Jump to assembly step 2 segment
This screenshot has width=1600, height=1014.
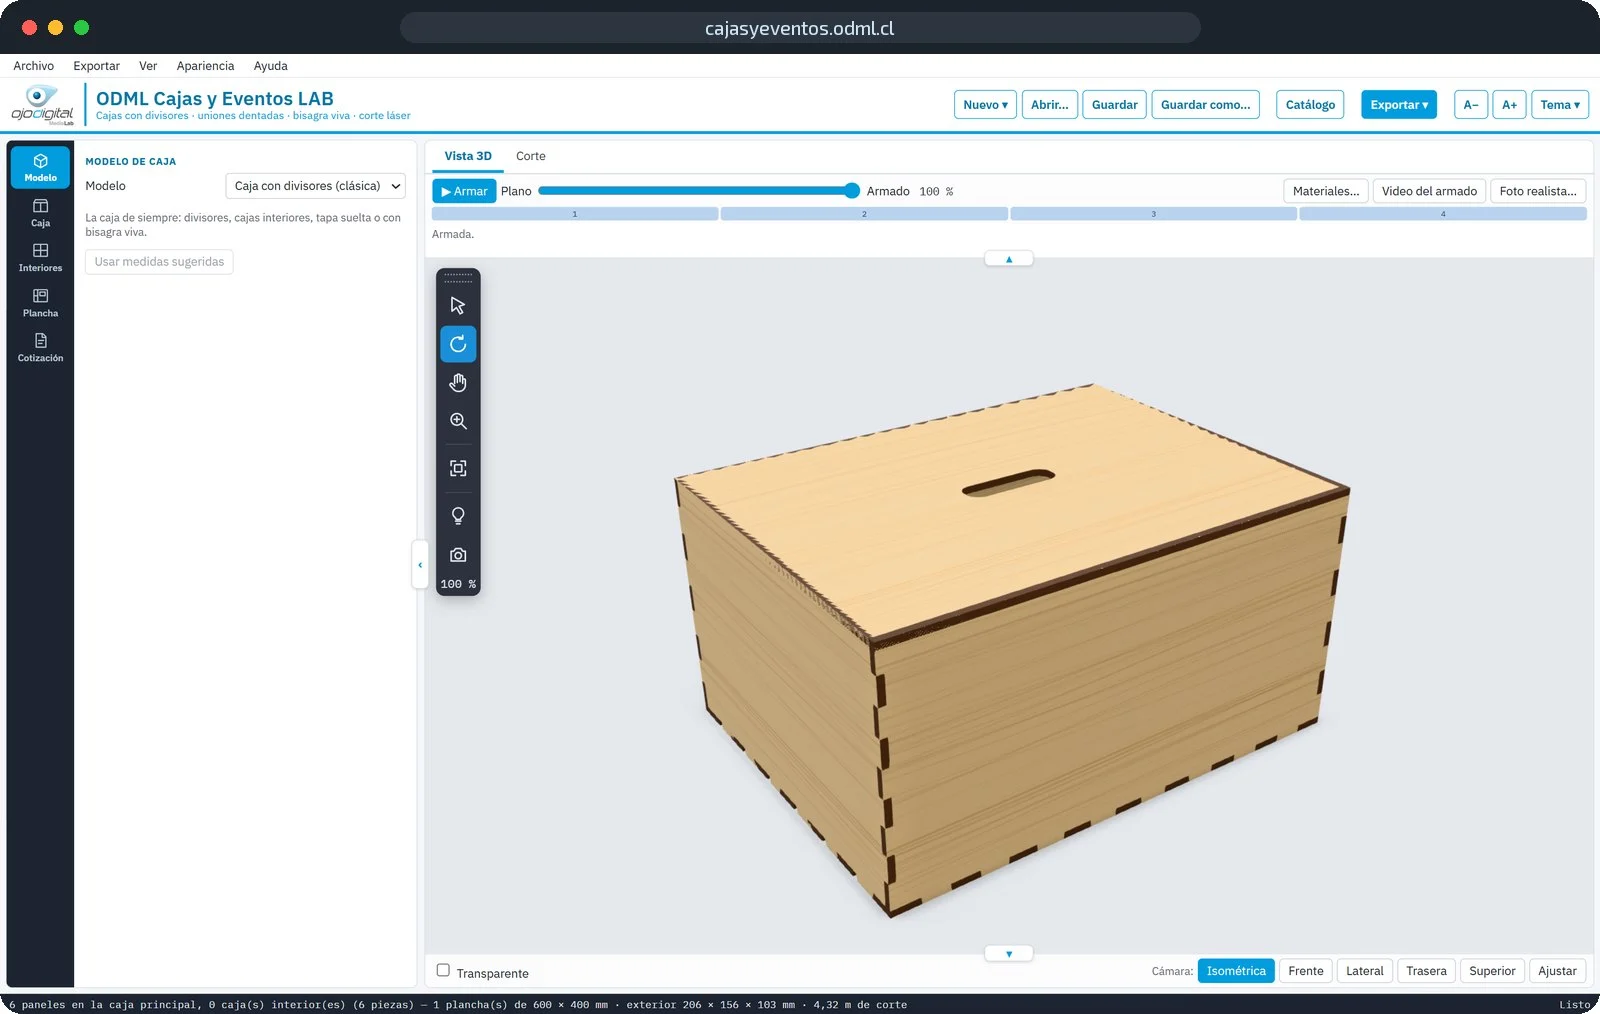click(864, 214)
